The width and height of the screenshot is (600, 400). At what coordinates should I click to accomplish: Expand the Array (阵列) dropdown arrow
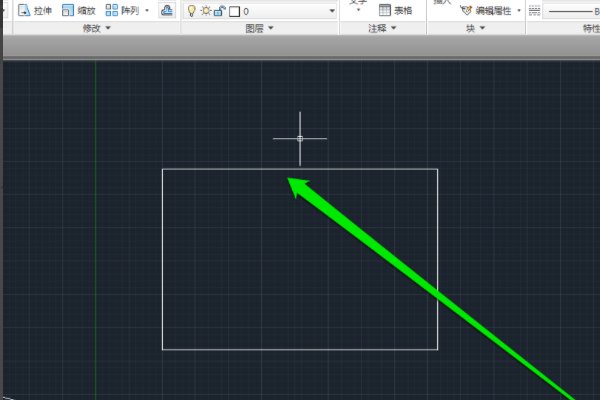pyautogui.click(x=147, y=10)
